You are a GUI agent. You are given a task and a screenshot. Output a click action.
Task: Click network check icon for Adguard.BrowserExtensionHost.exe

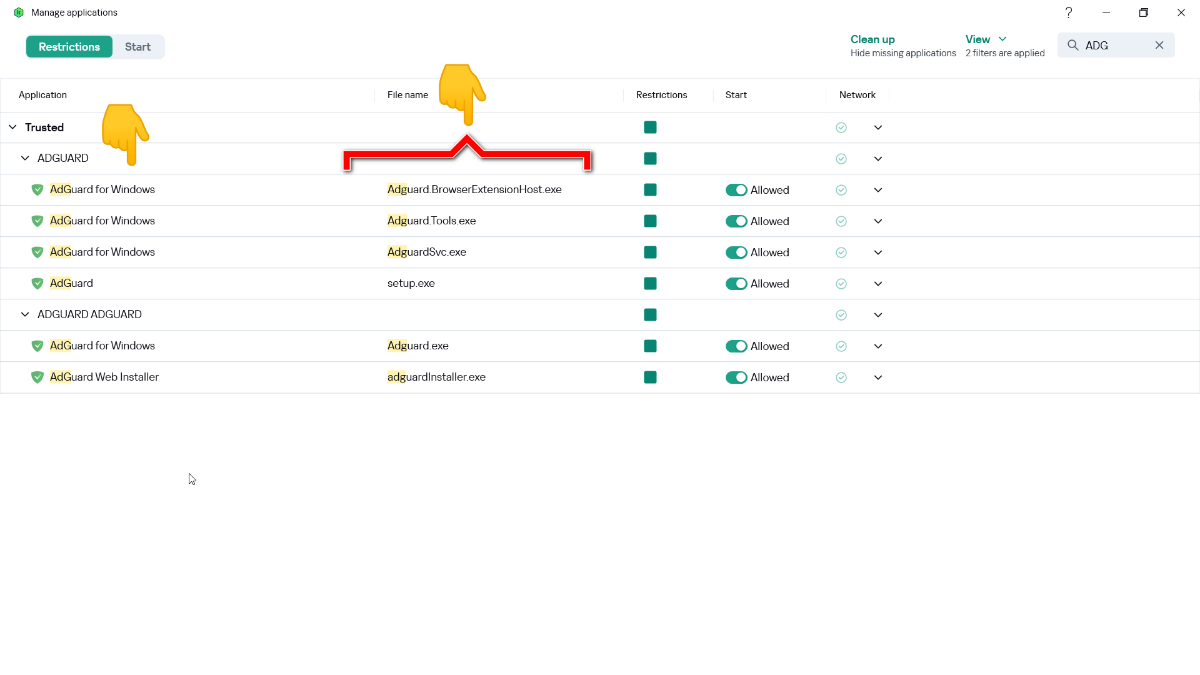tap(841, 190)
